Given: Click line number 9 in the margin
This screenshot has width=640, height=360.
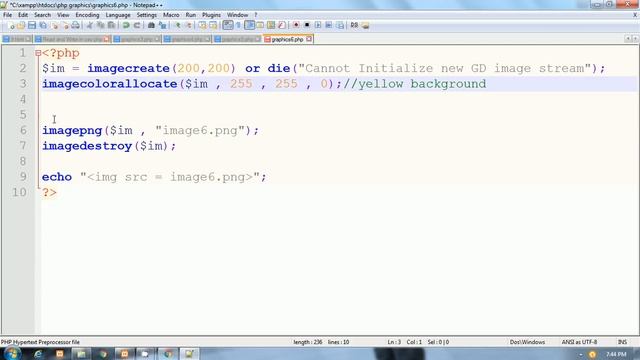Looking at the screenshot, I should click(22, 177).
